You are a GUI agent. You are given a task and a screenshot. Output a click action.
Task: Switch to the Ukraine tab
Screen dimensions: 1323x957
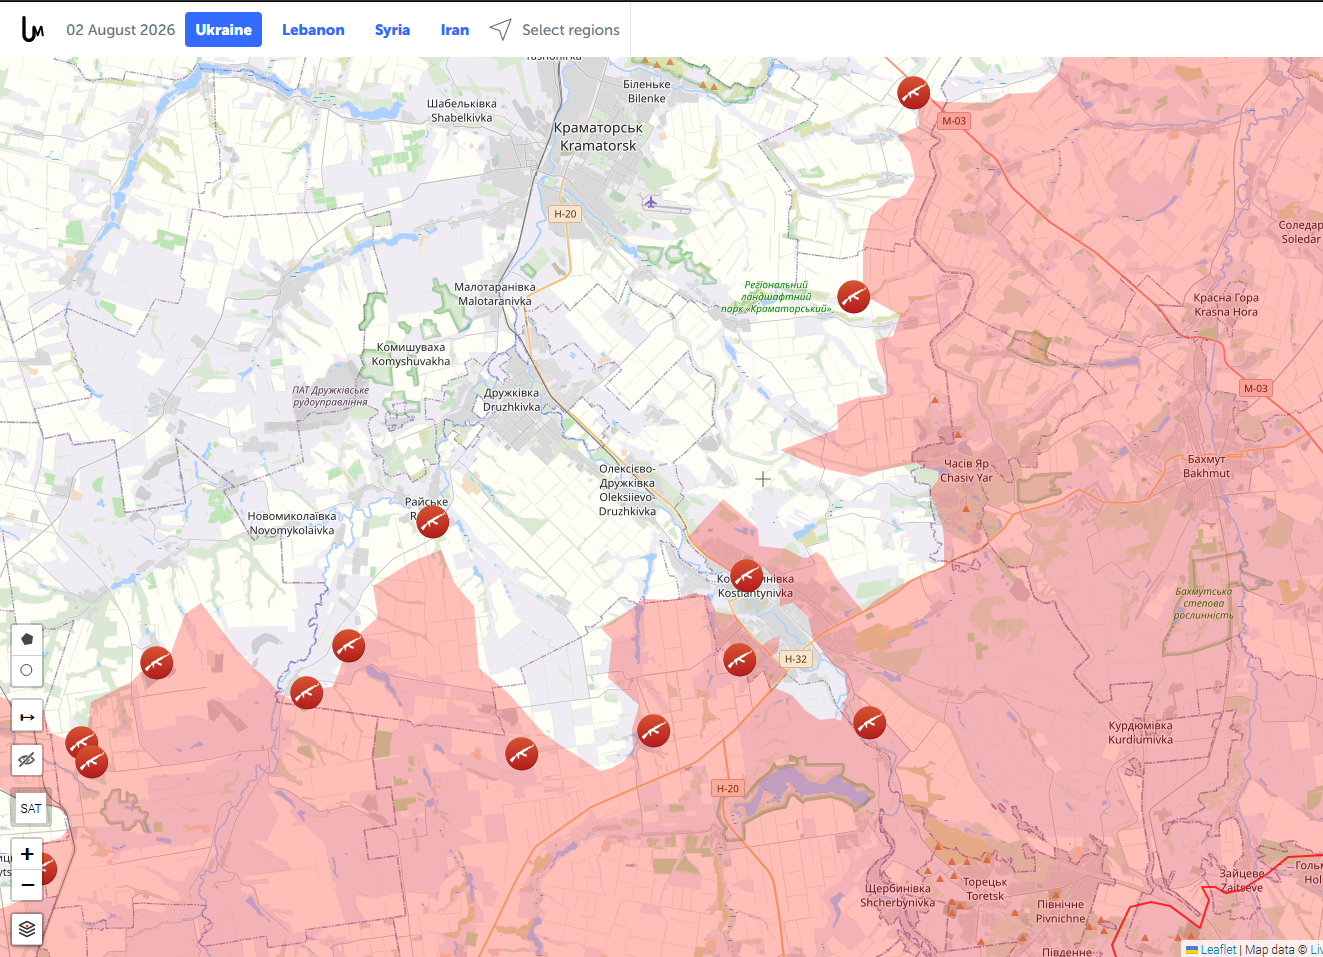223,30
